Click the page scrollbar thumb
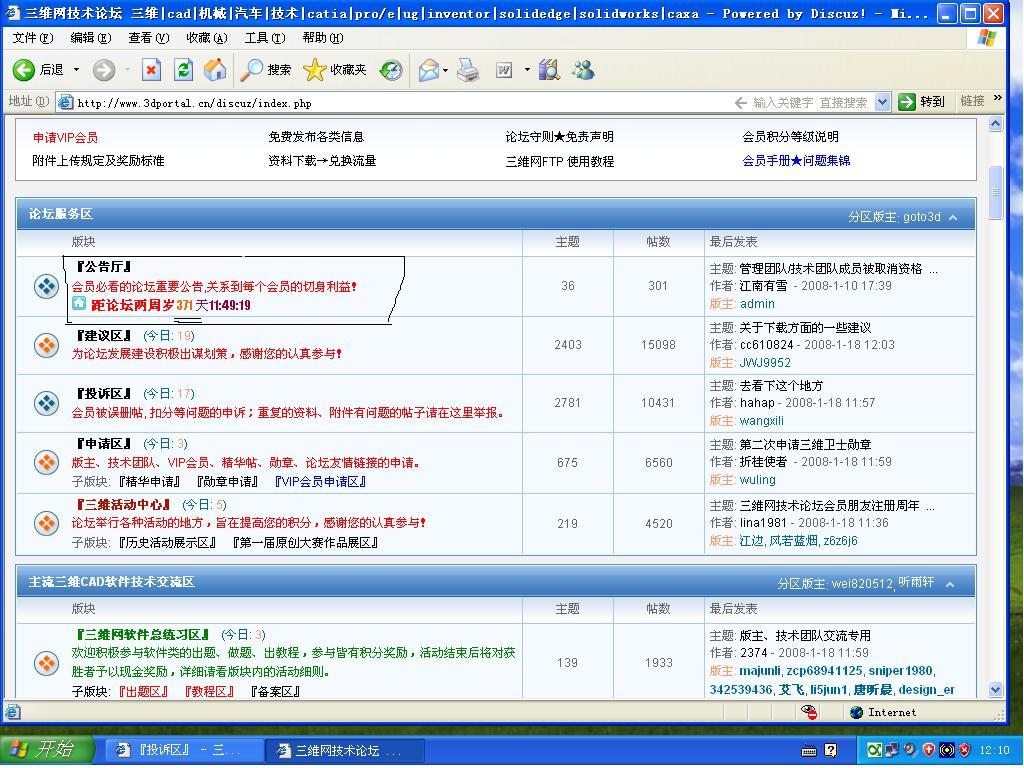1024x768 pixels. (995, 193)
